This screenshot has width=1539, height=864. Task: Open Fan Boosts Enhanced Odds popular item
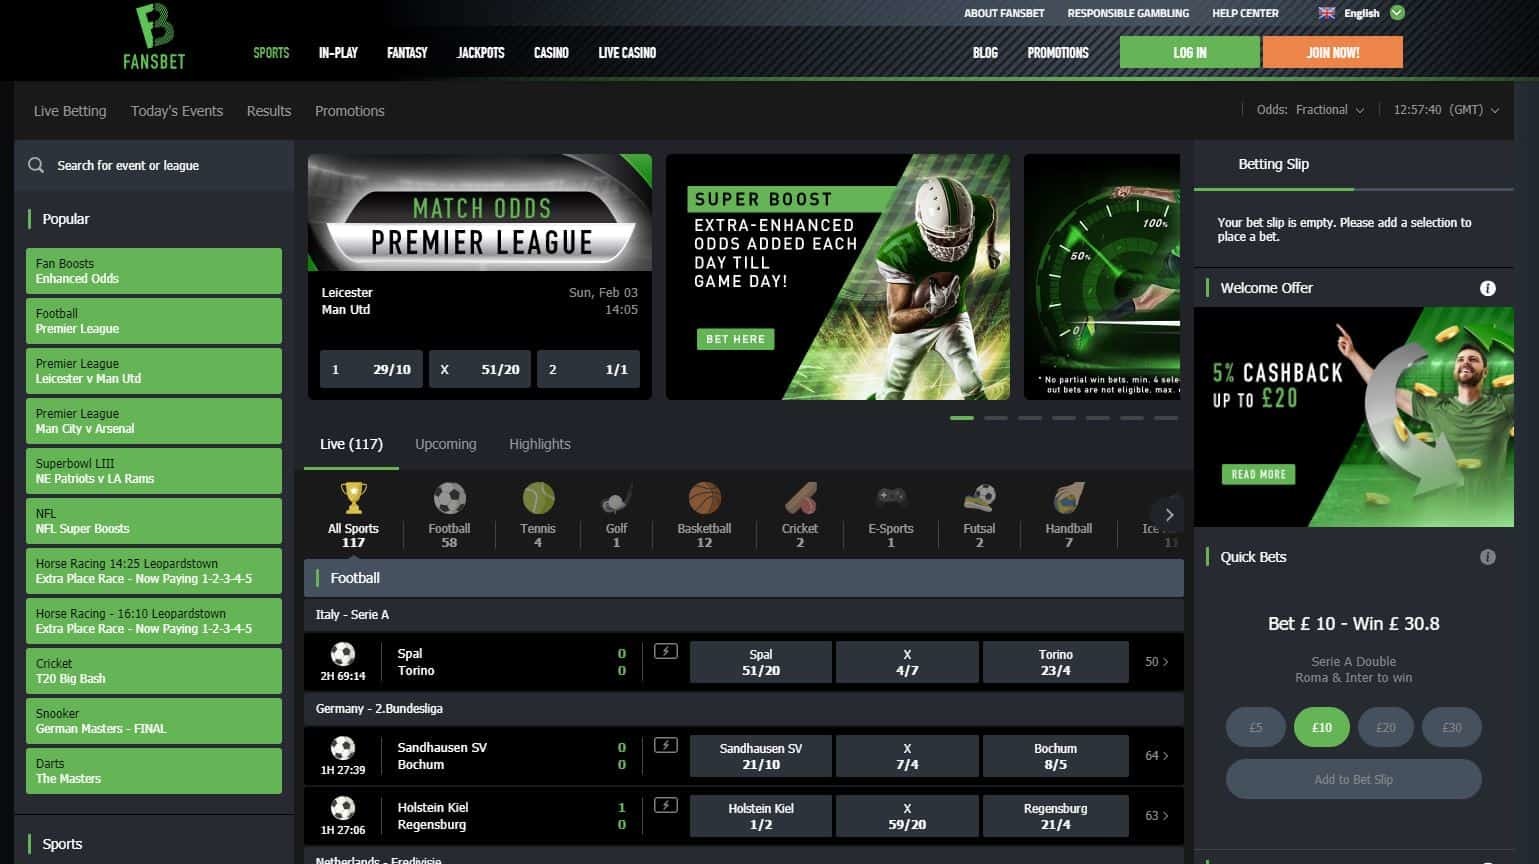(154, 271)
